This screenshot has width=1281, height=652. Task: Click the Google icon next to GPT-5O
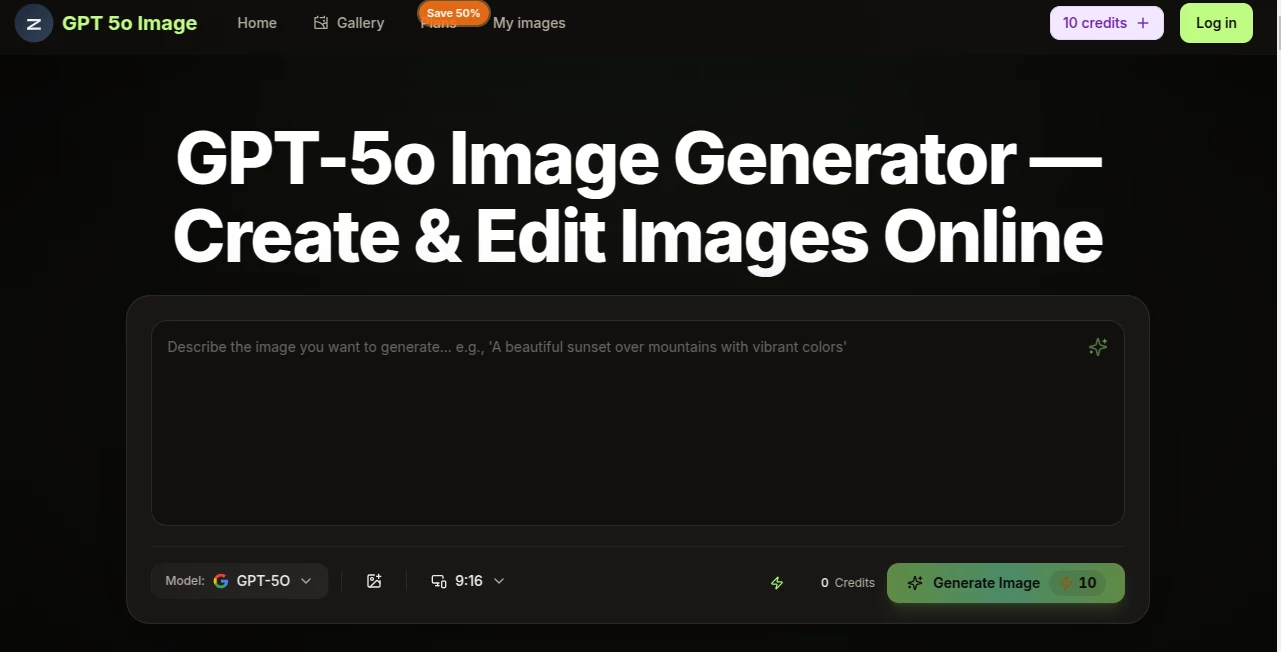pyautogui.click(x=220, y=581)
